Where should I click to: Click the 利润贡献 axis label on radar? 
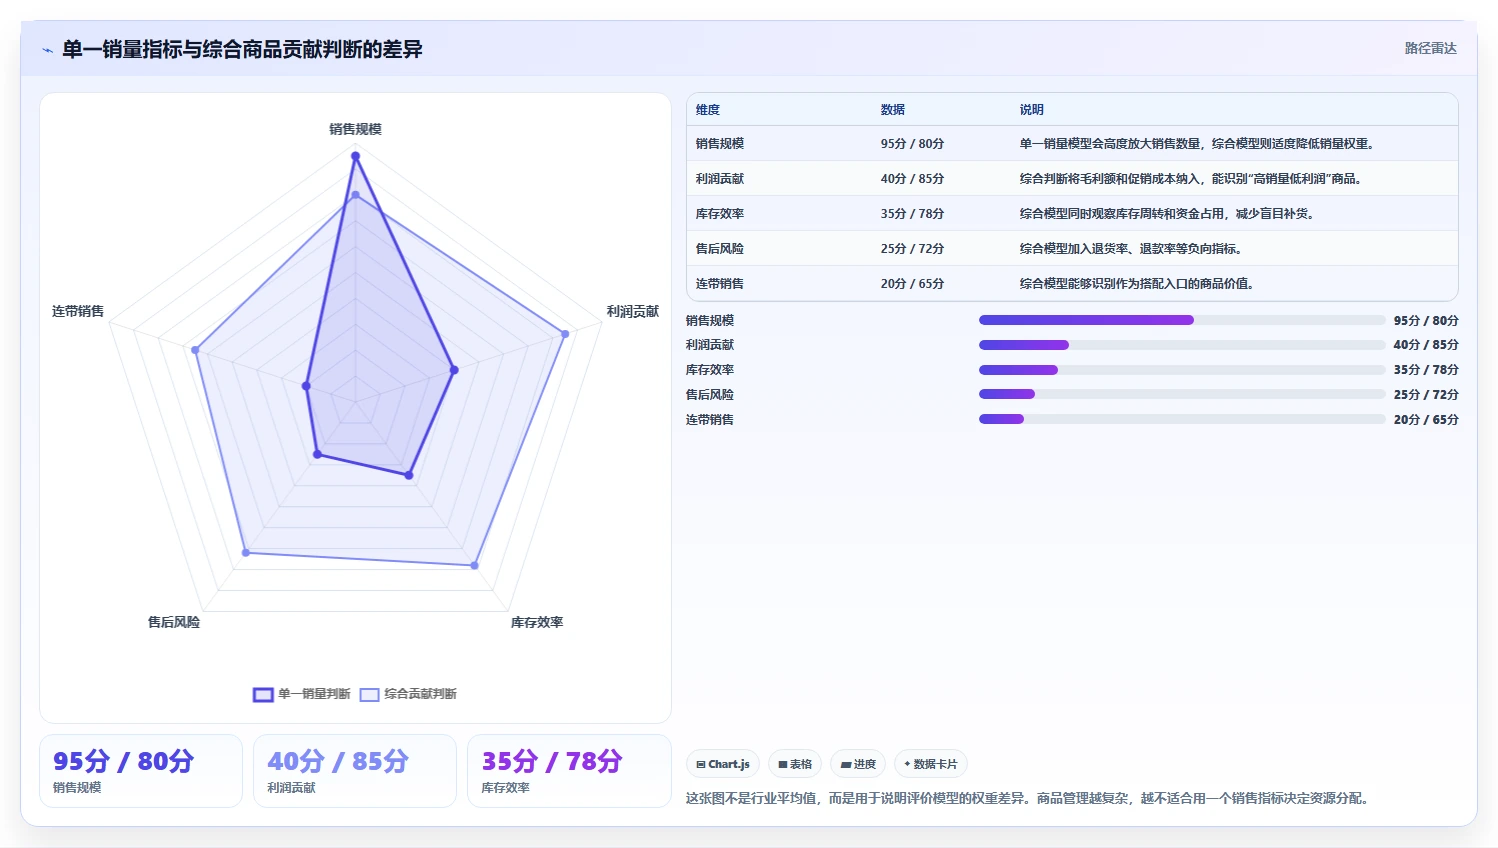pyautogui.click(x=633, y=312)
